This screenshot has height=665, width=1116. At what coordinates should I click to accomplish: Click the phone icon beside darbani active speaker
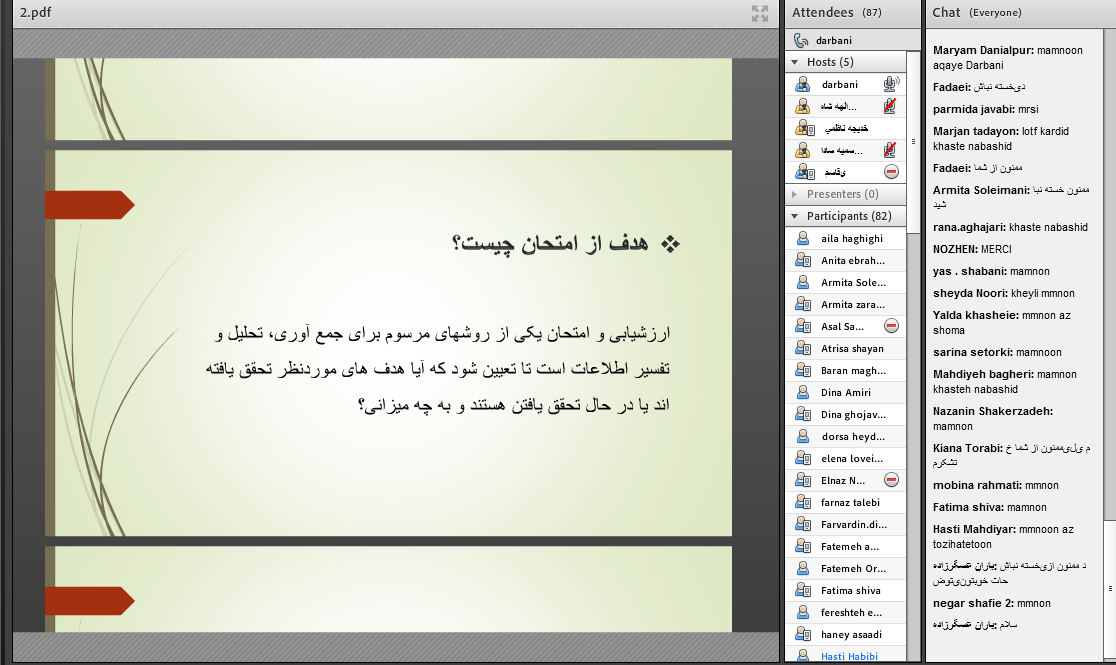[800, 41]
